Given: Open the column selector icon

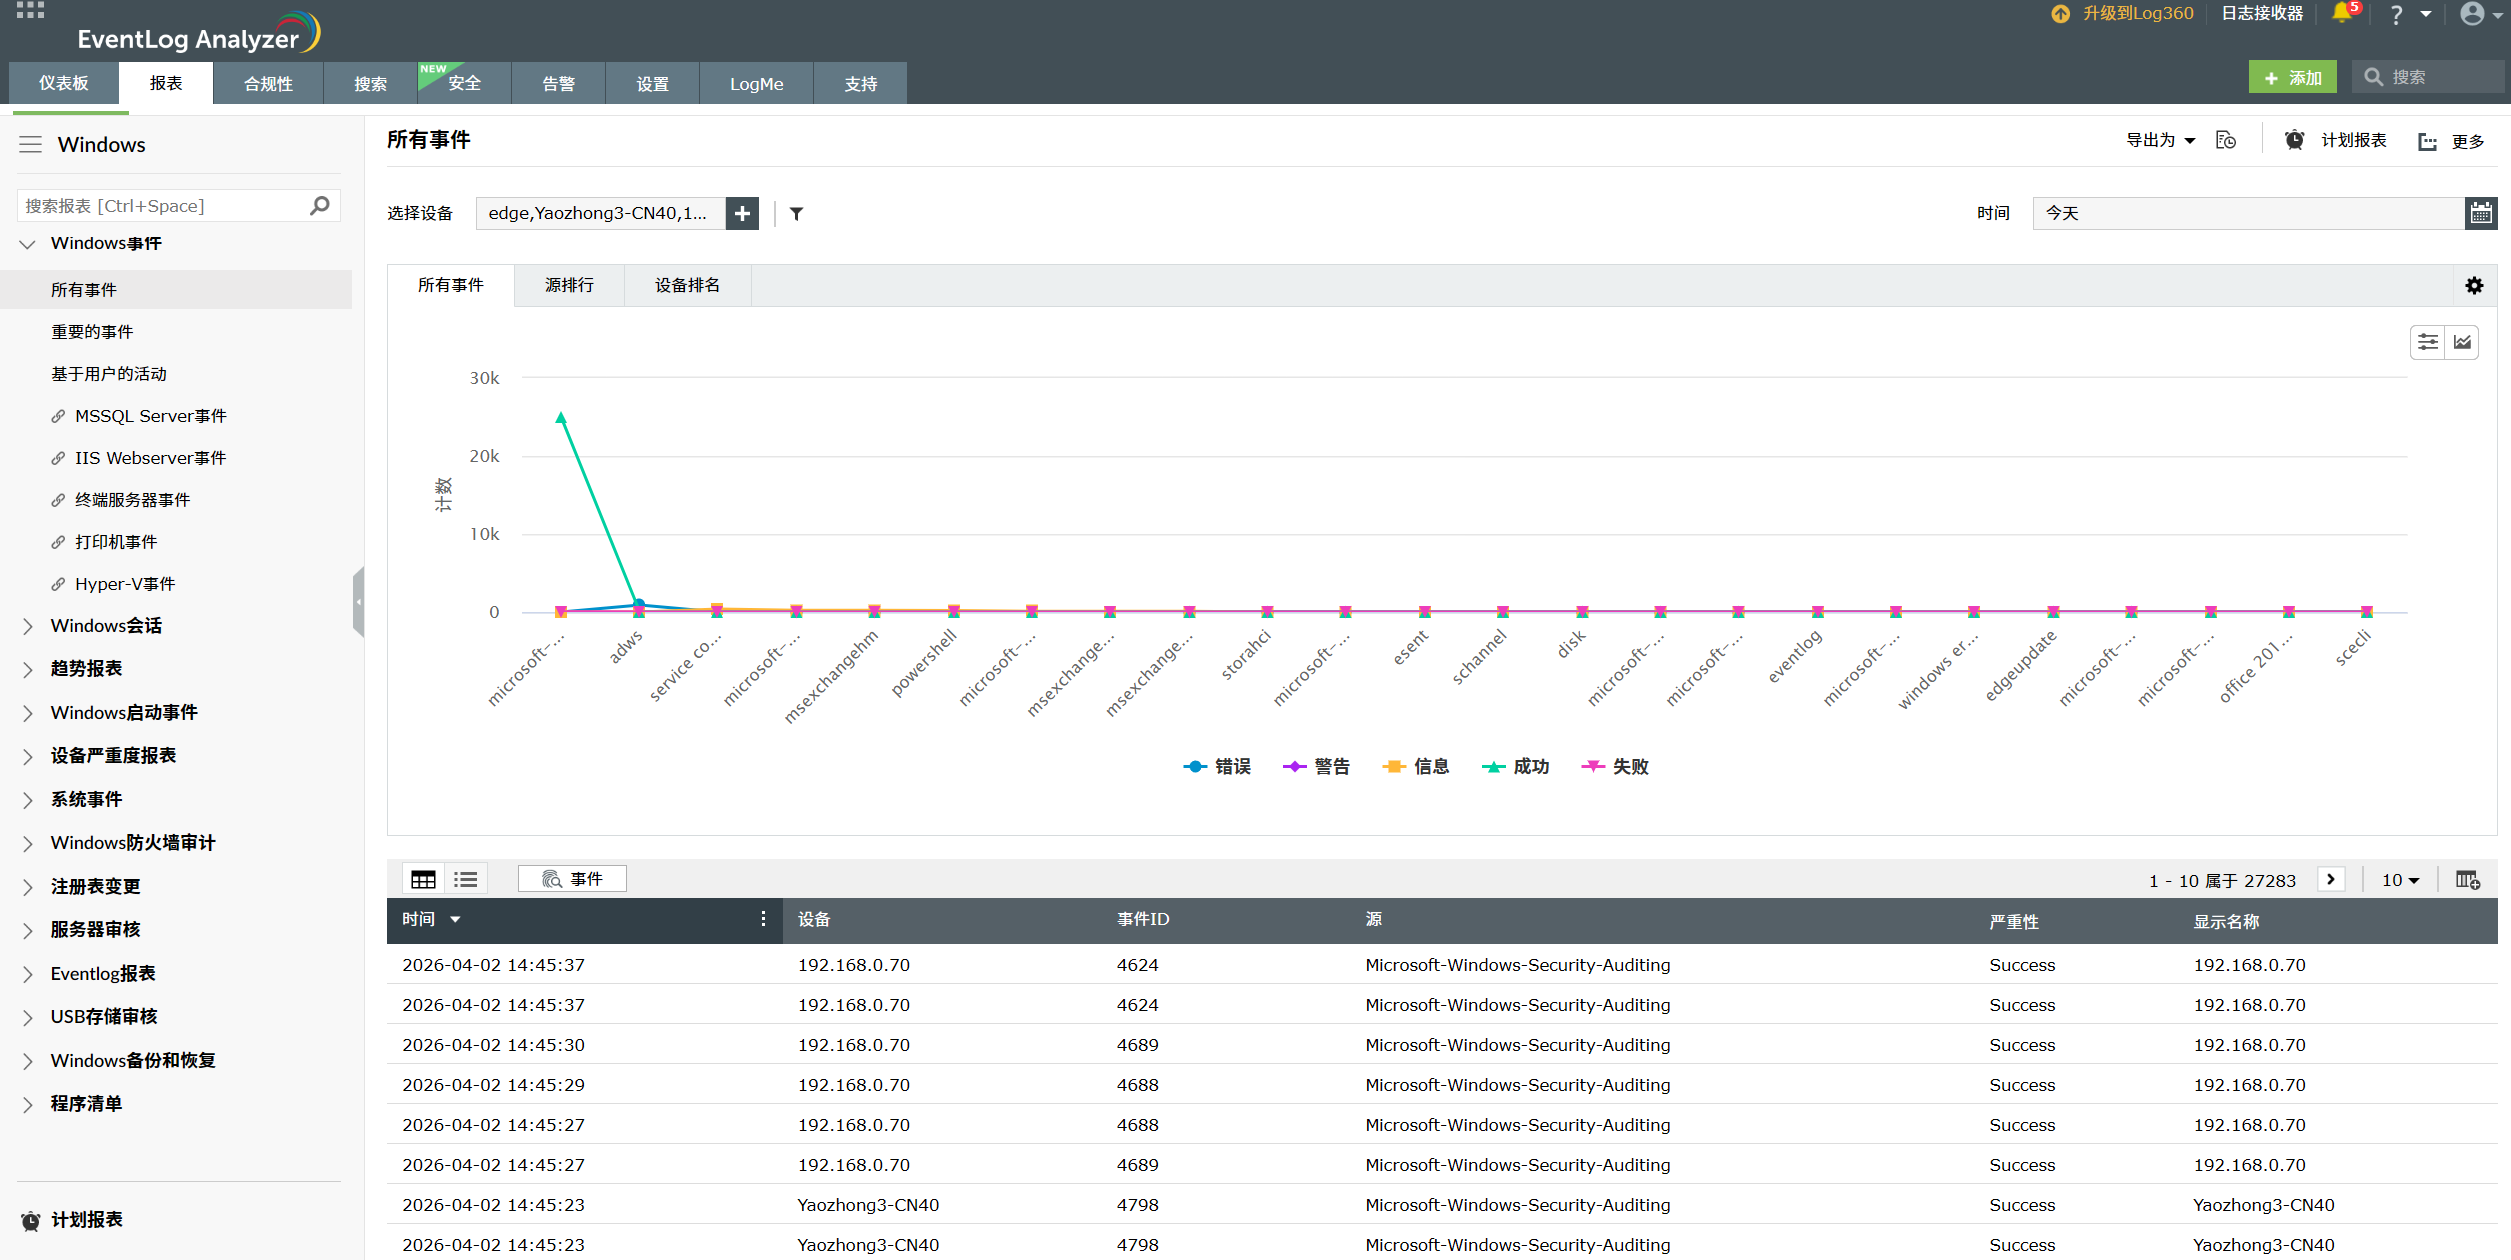Looking at the screenshot, I should (2467, 880).
